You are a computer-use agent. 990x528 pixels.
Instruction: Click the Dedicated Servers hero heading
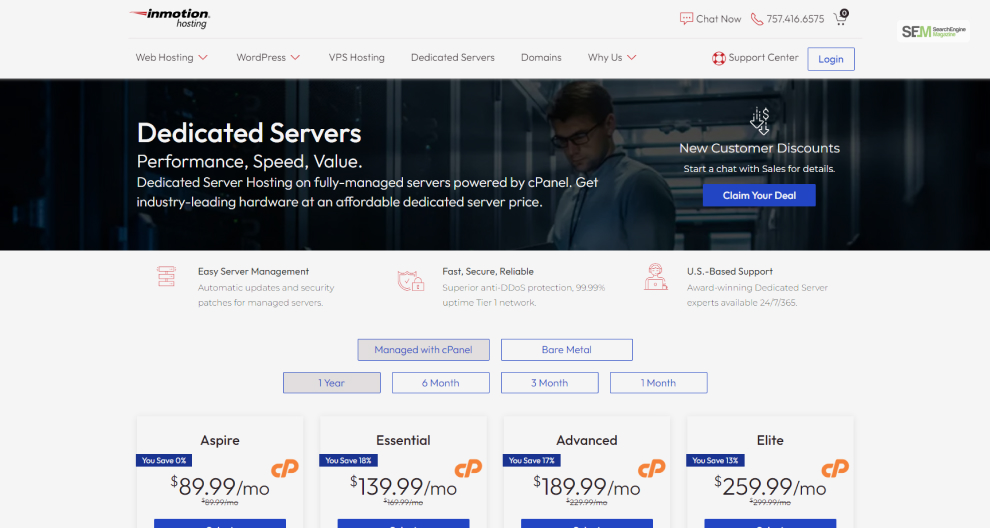pyautogui.click(x=249, y=133)
